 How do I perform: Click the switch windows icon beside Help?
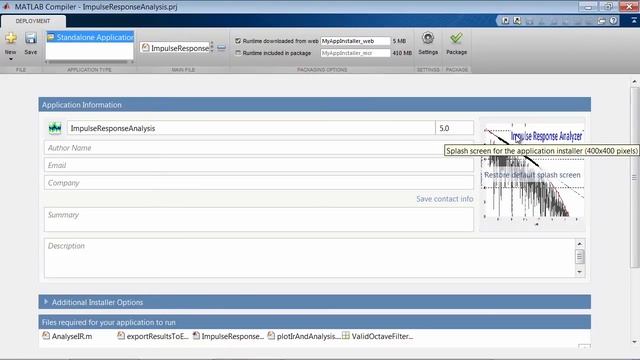coord(602,20)
